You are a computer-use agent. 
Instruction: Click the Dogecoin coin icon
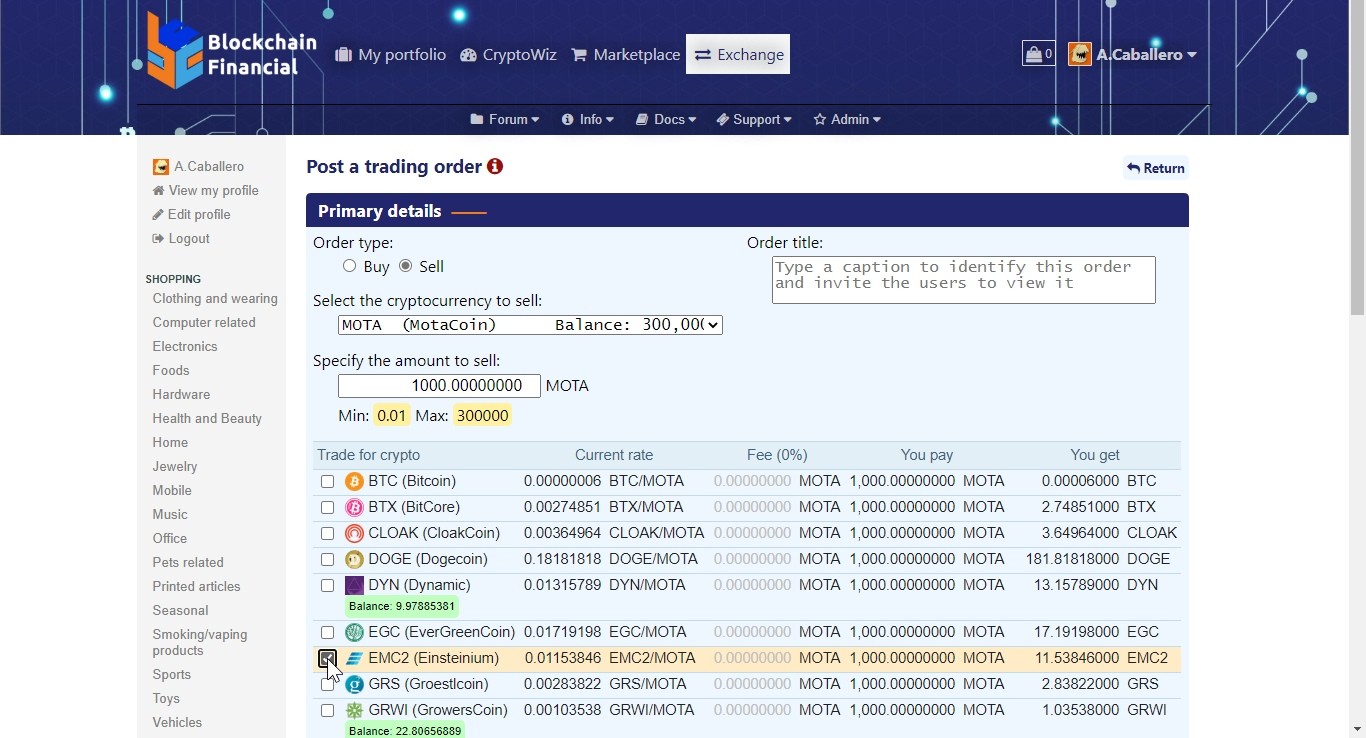click(x=354, y=560)
